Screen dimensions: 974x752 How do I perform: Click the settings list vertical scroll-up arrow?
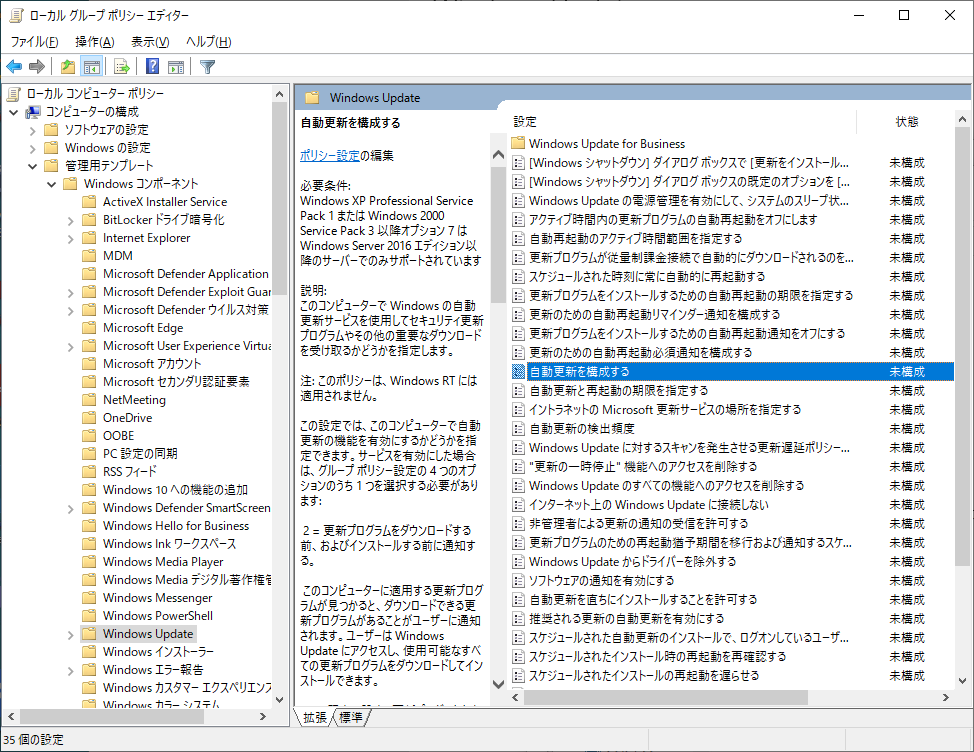tap(962, 119)
